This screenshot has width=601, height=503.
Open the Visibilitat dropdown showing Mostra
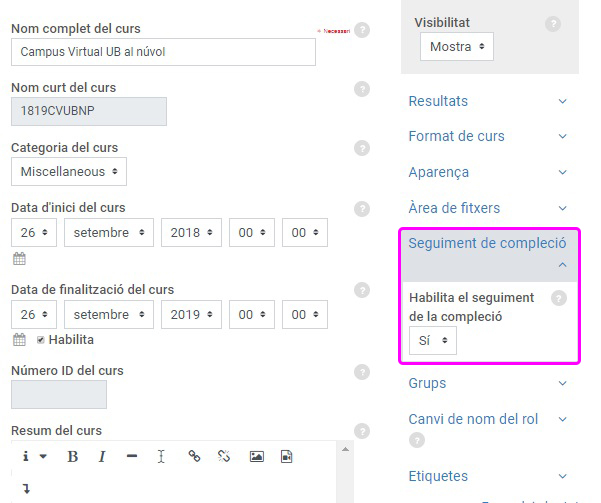pos(456,47)
